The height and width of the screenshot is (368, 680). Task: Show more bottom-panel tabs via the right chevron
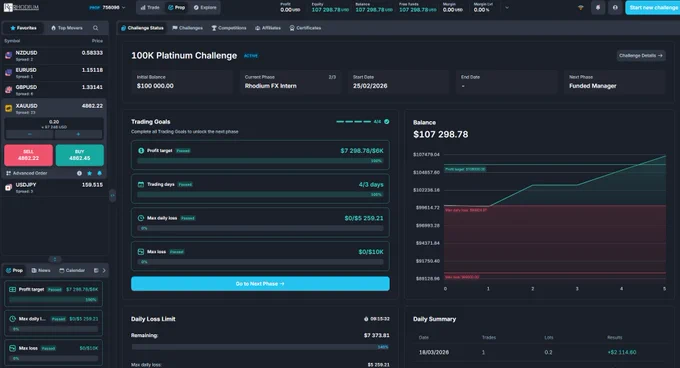pyautogui.click(x=104, y=270)
